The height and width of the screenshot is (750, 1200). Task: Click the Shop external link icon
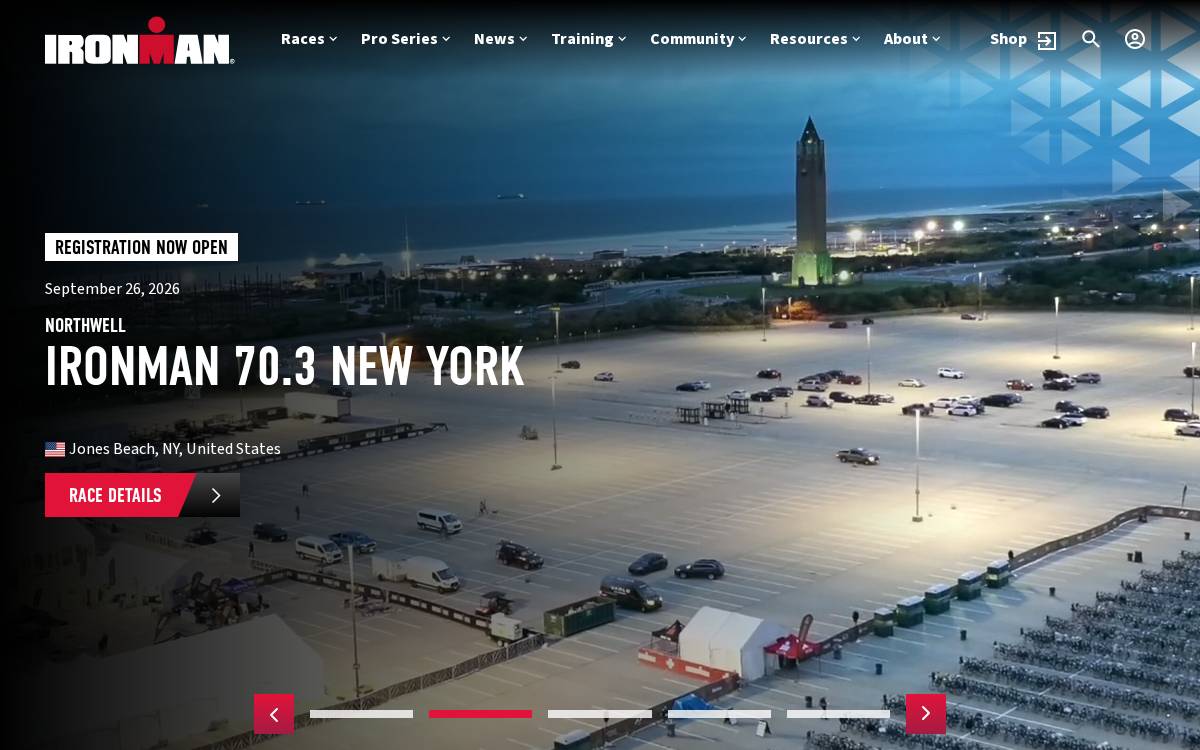(x=1046, y=40)
